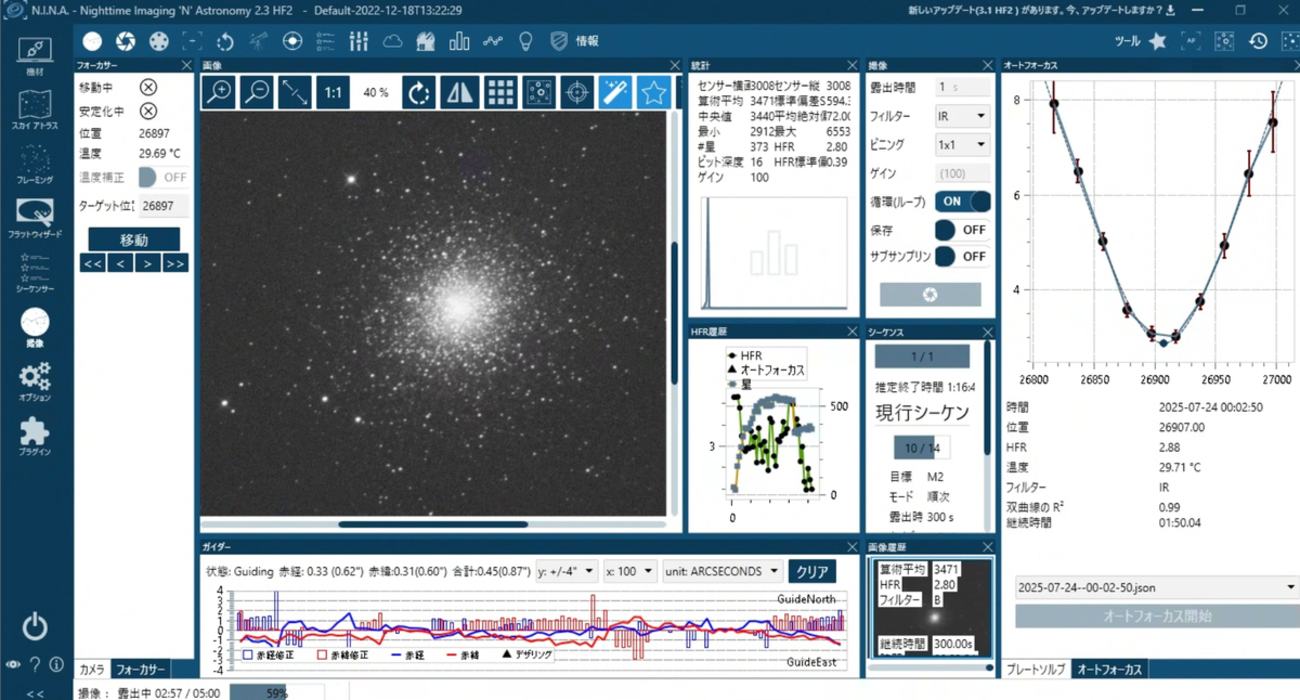
Task: Switch to the プレートソルブ tab
Action: coord(1035,669)
